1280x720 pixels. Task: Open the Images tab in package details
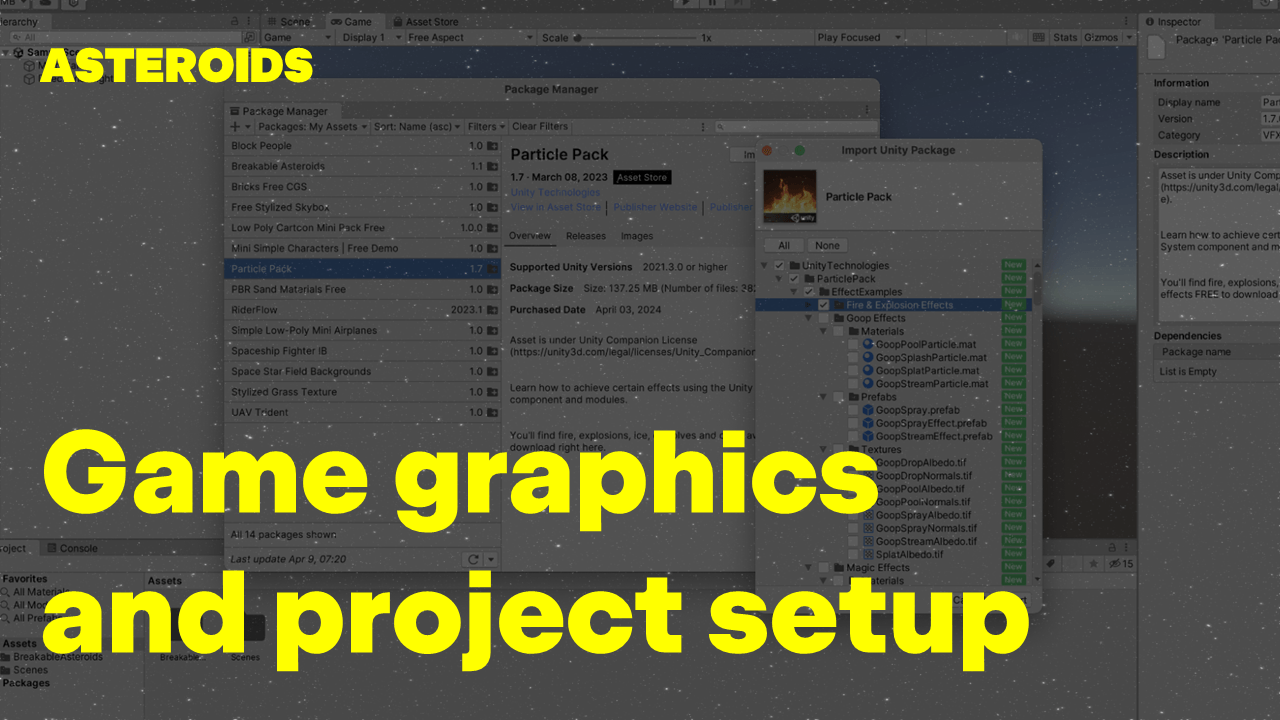point(637,236)
